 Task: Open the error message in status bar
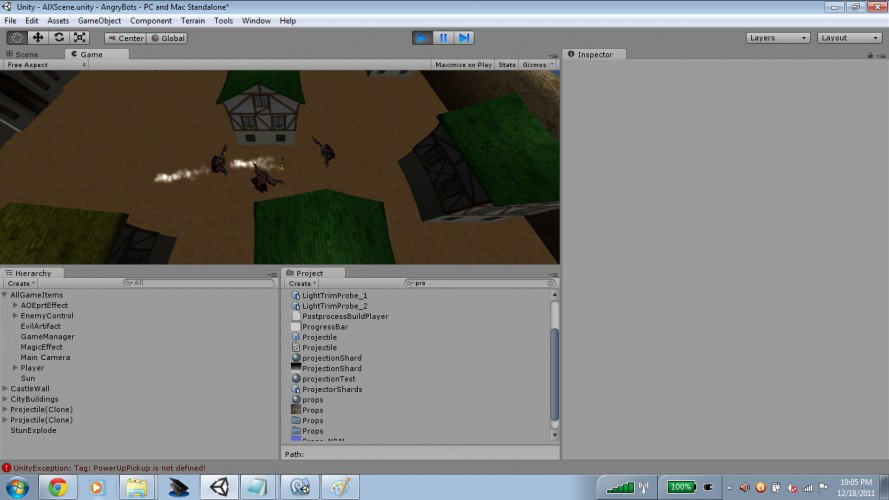click(109, 468)
